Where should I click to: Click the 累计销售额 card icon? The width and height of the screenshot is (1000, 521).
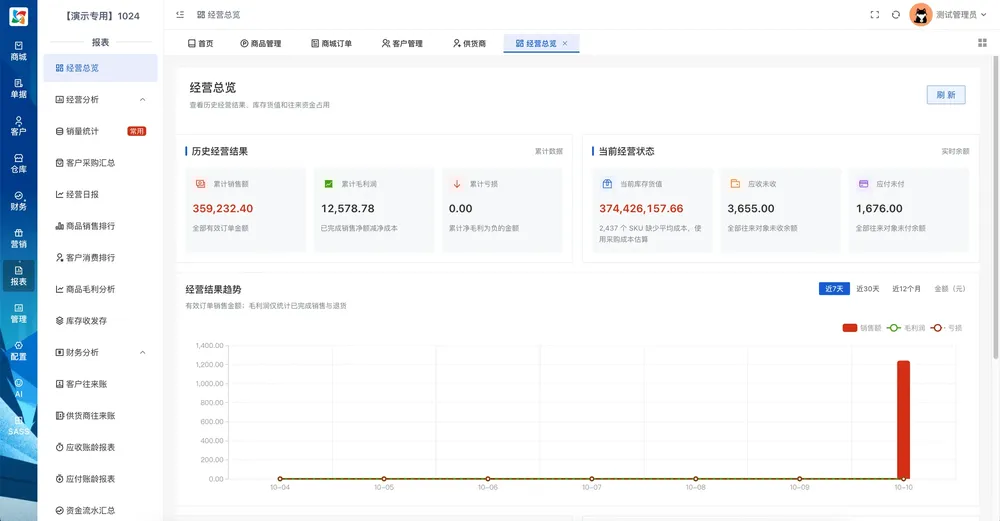coord(200,184)
